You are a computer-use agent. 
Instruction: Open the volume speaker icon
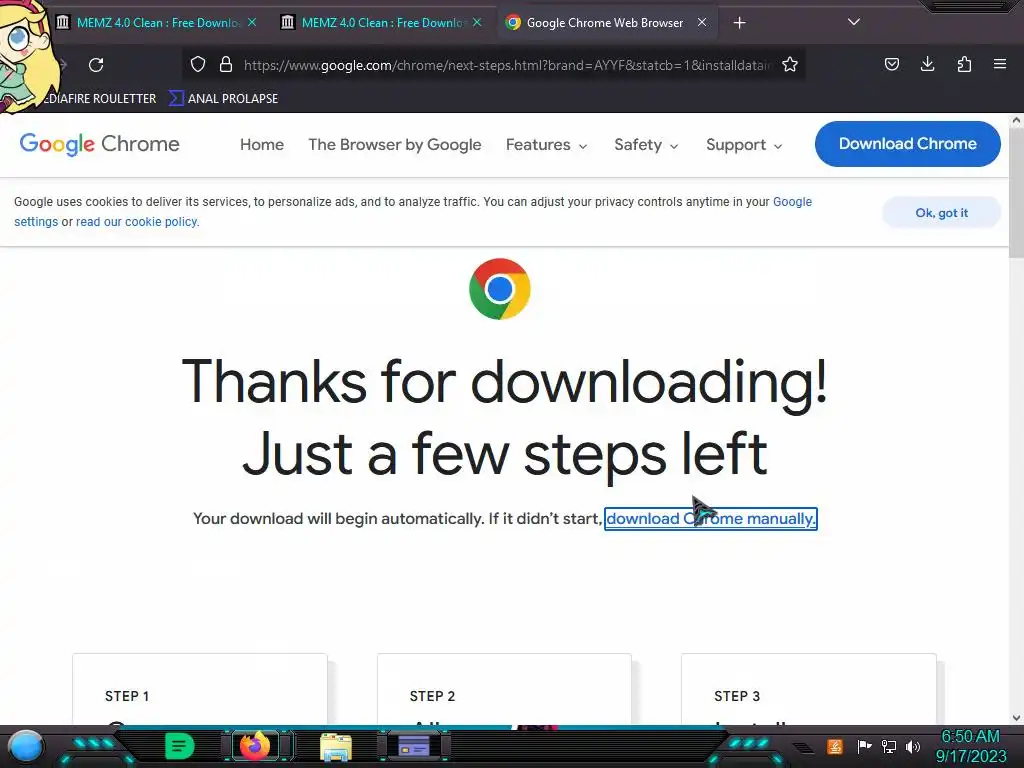[x=913, y=746]
